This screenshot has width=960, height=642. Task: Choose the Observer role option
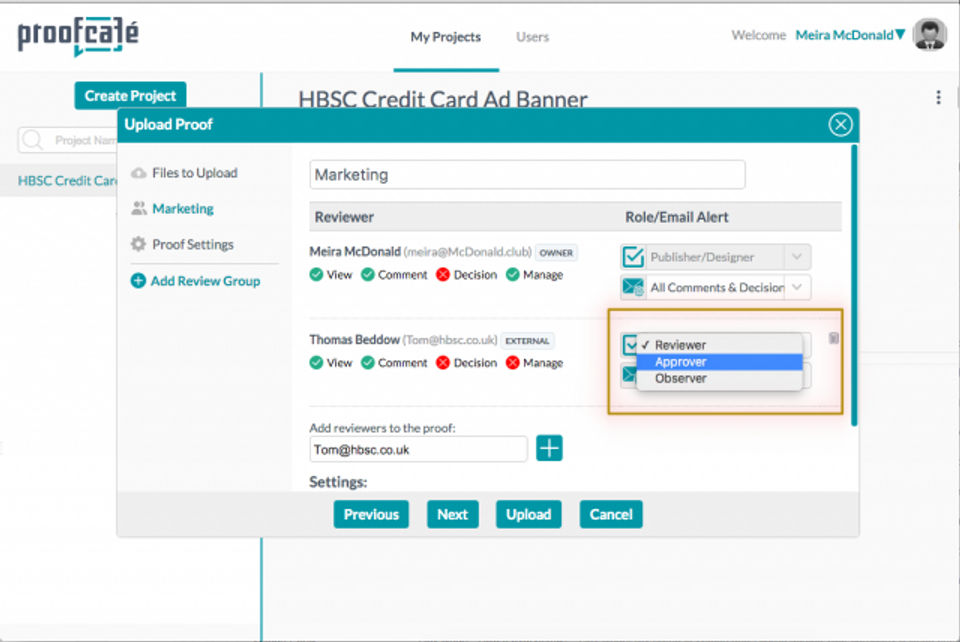(x=719, y=378)
